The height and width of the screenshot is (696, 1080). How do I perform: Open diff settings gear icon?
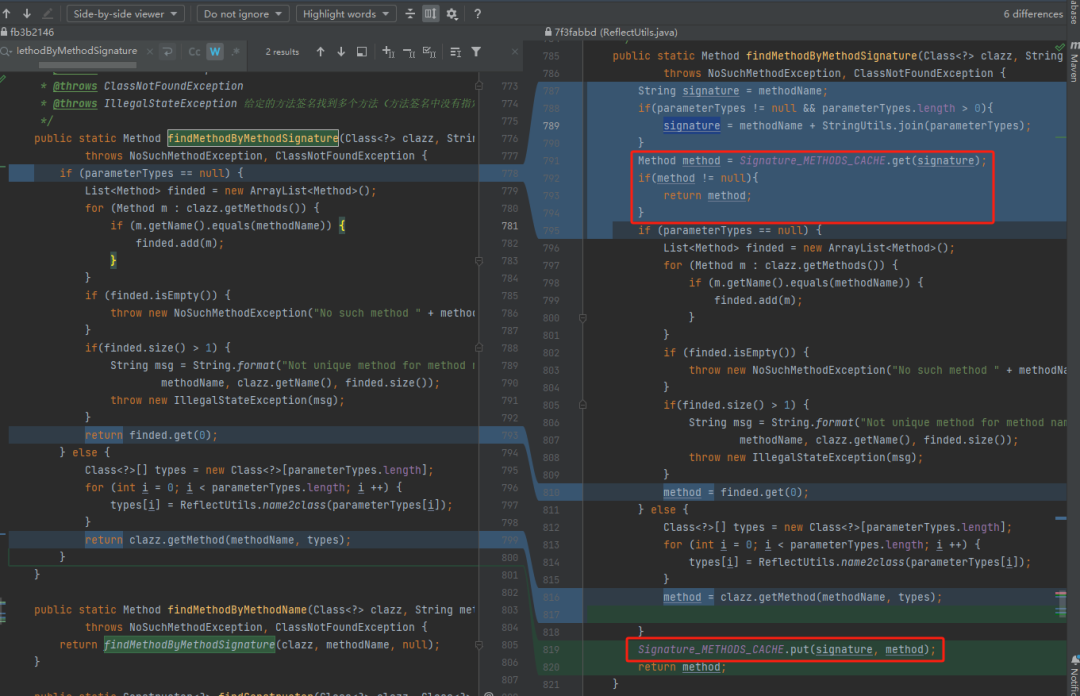pos(452,14)
